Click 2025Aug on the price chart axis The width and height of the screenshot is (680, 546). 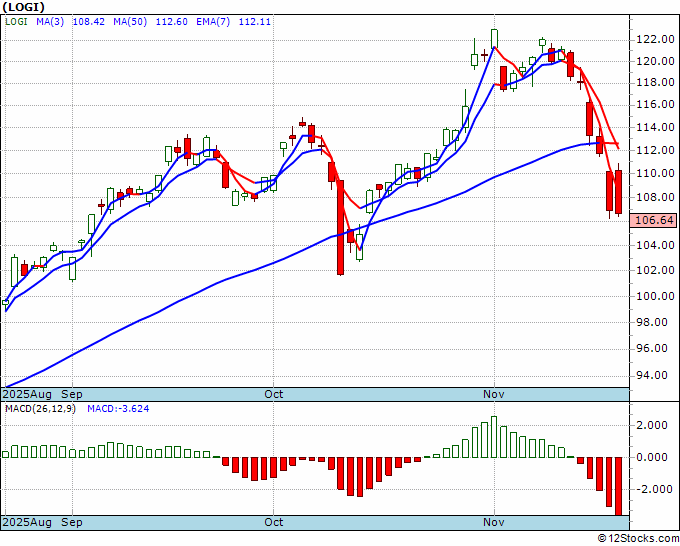tap(27, 394)
